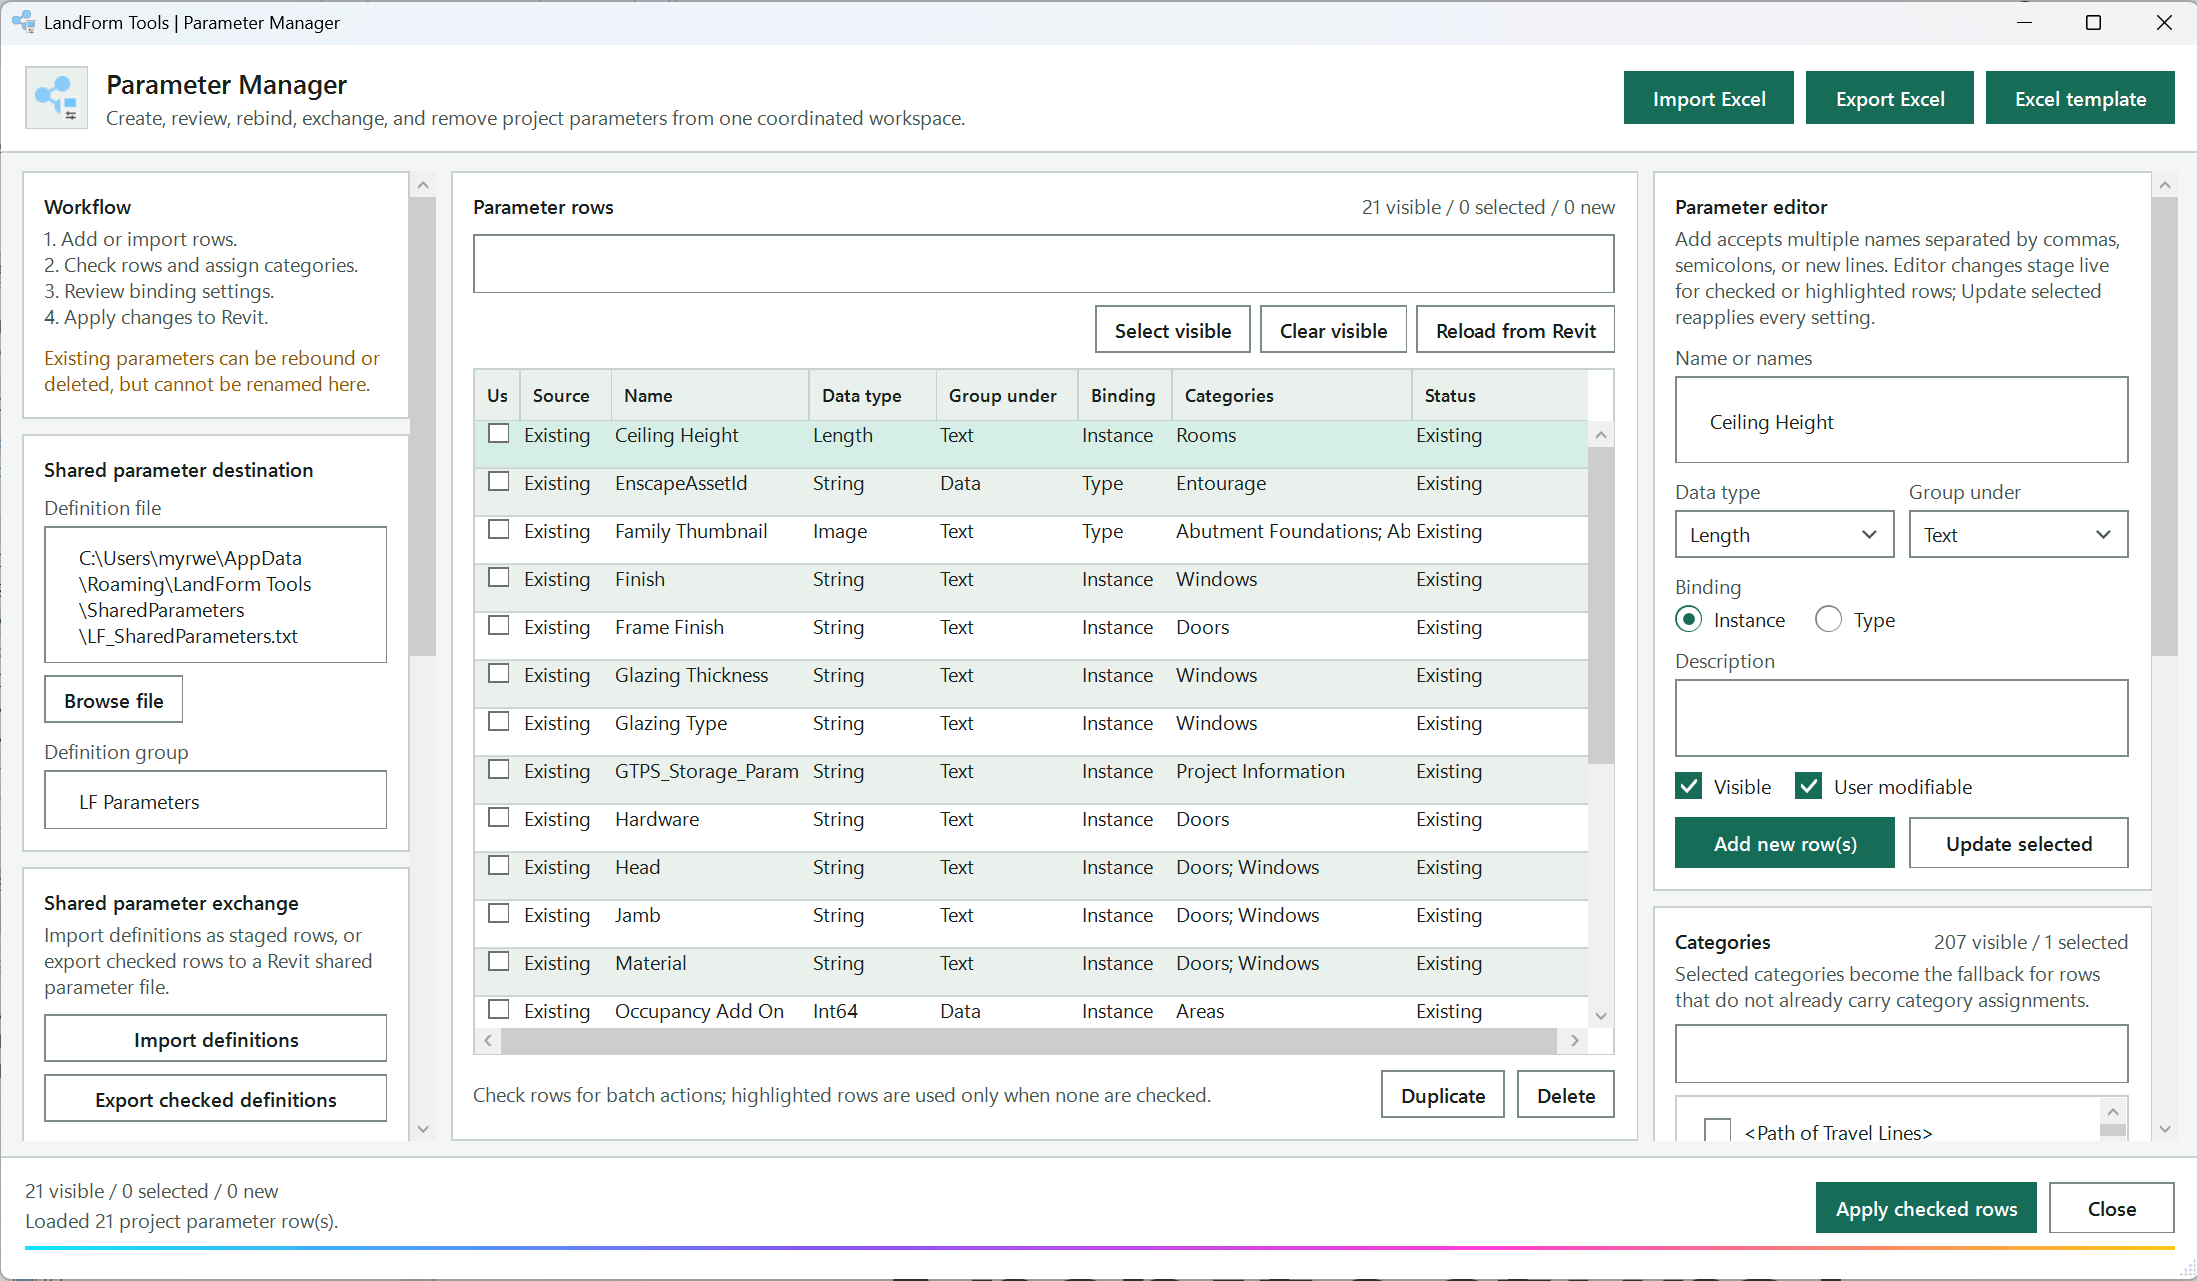Click the left panel scrollbar down arrow
The image size is (2197, 1281).
point(423,1129)
